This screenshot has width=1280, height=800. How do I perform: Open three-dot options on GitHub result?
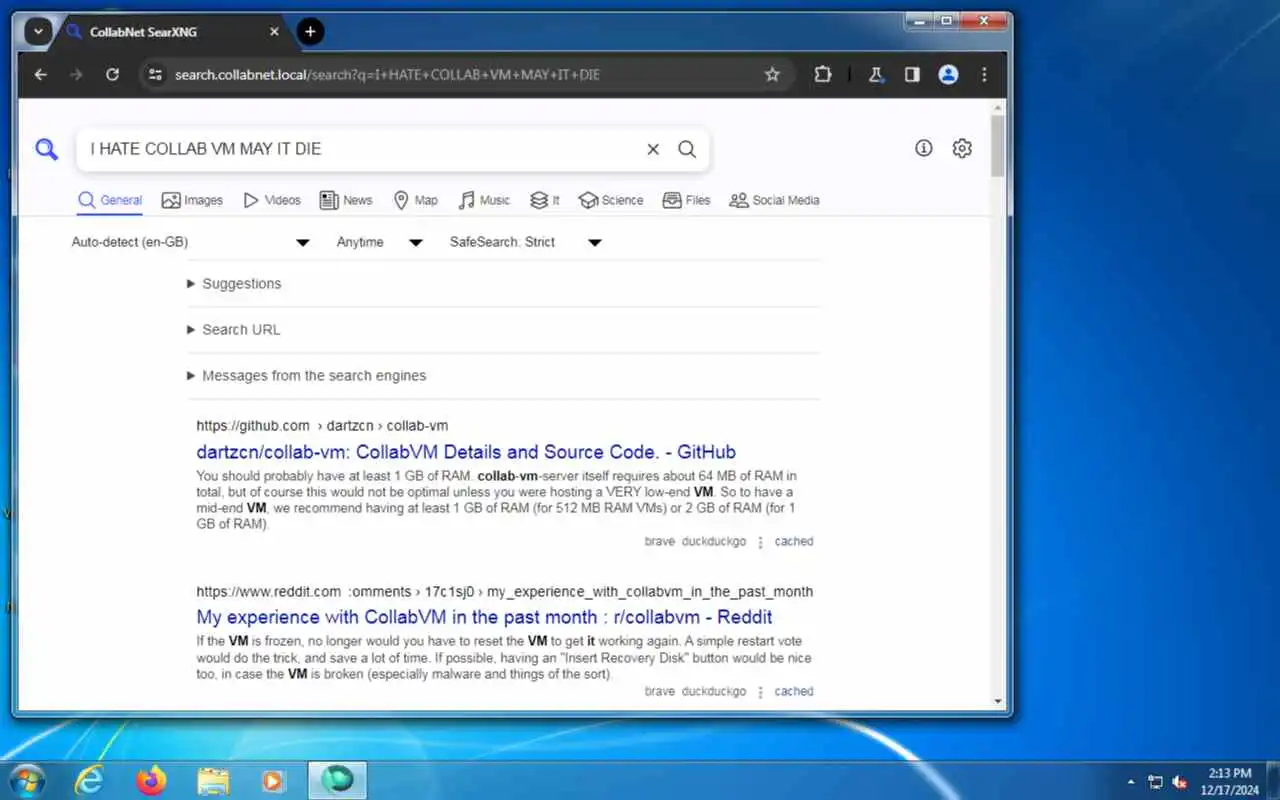click(760, 542)
